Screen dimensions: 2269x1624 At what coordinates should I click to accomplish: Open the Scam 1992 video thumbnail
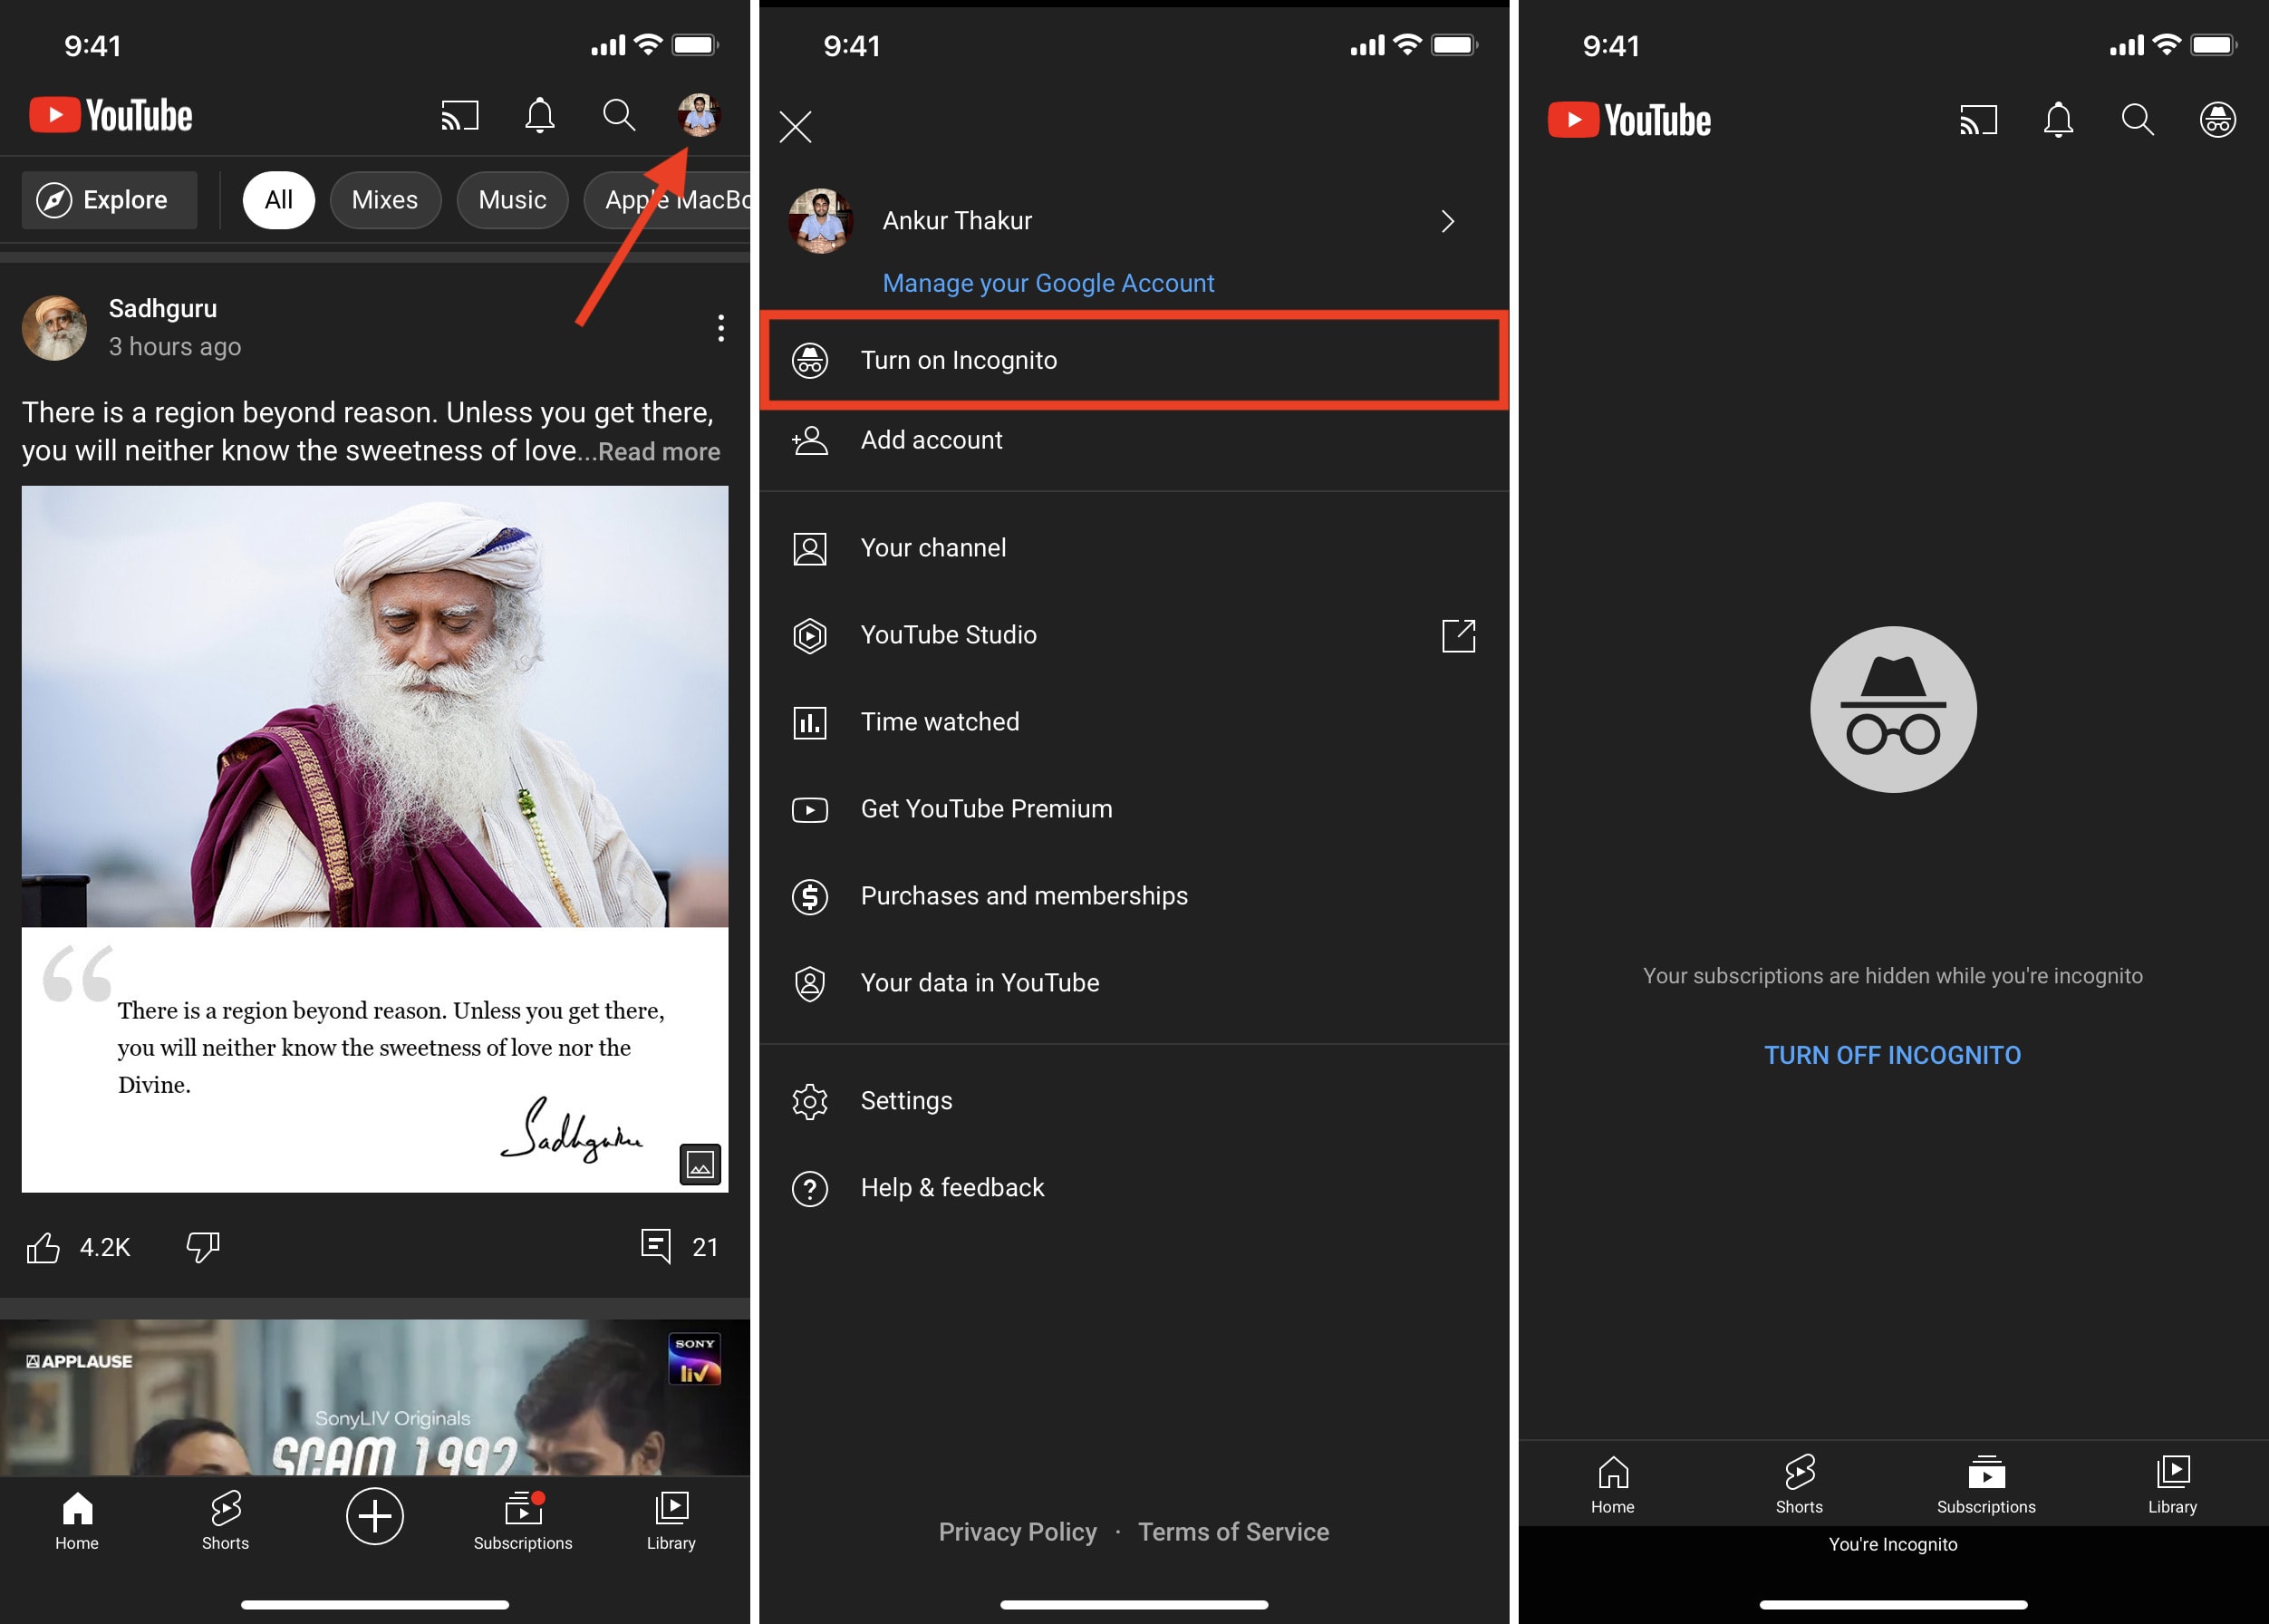(x=375, y=1397)
